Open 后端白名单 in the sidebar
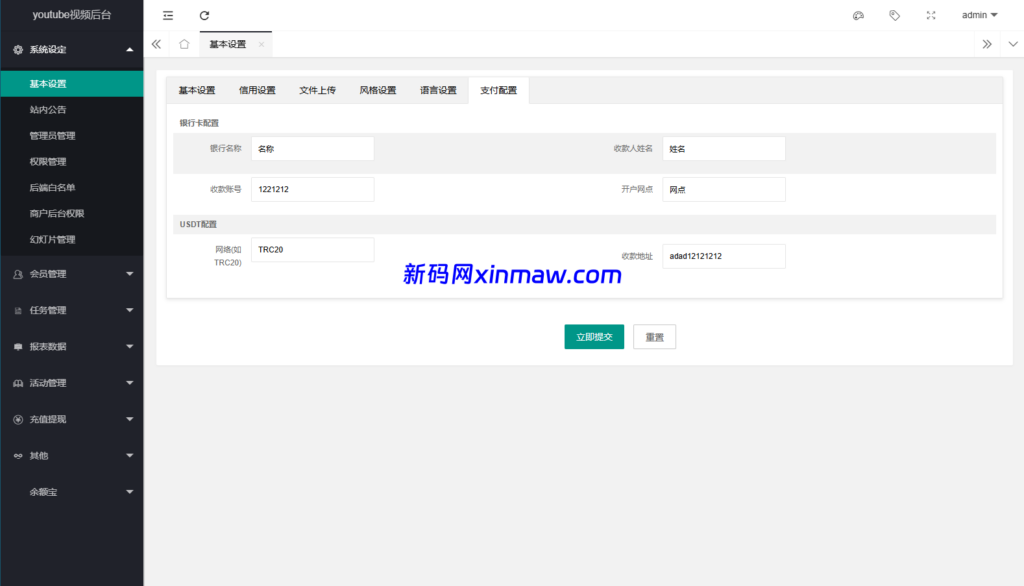 click(72, 187)
